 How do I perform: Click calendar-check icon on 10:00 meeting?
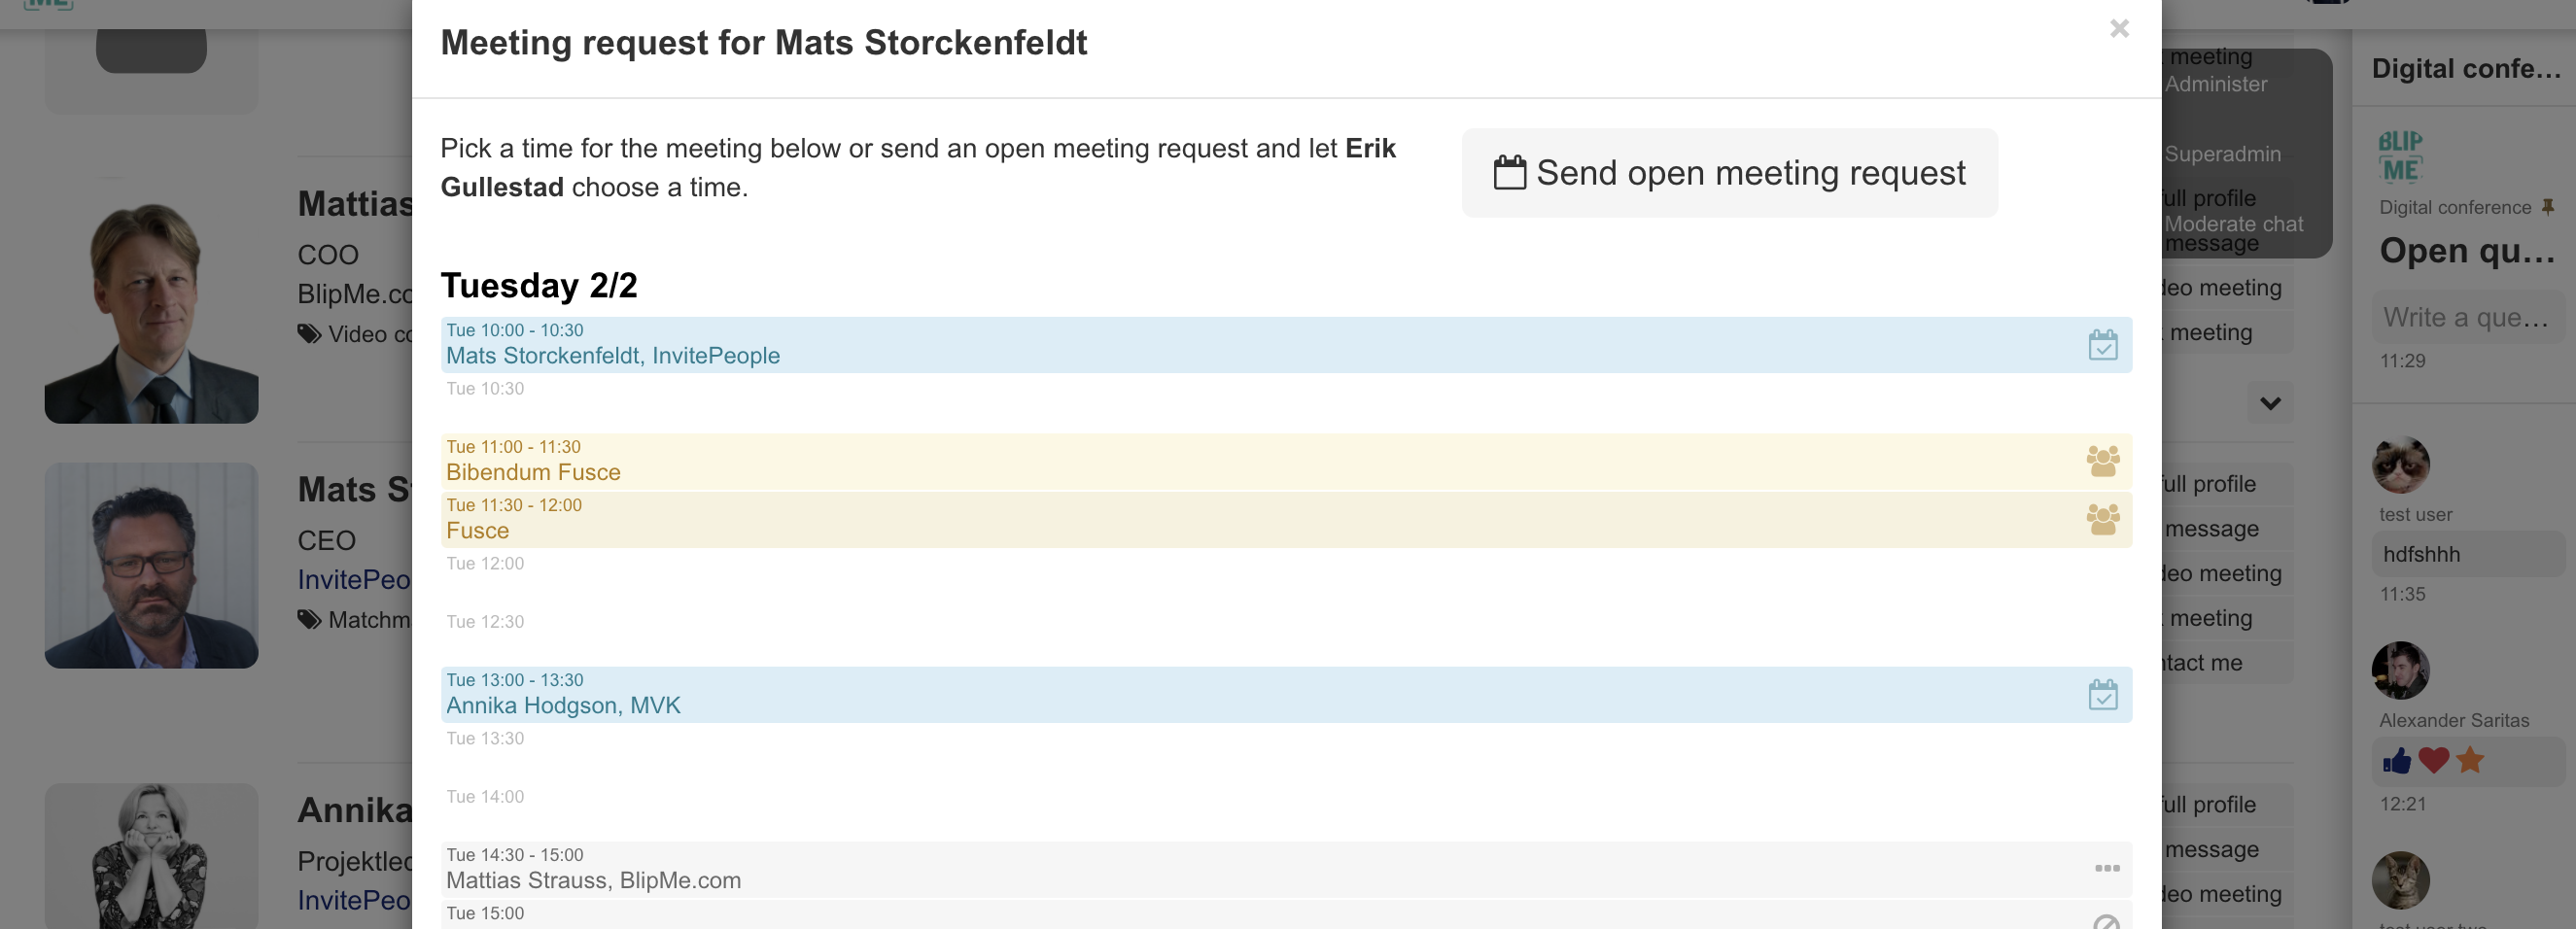(2103, 345)
